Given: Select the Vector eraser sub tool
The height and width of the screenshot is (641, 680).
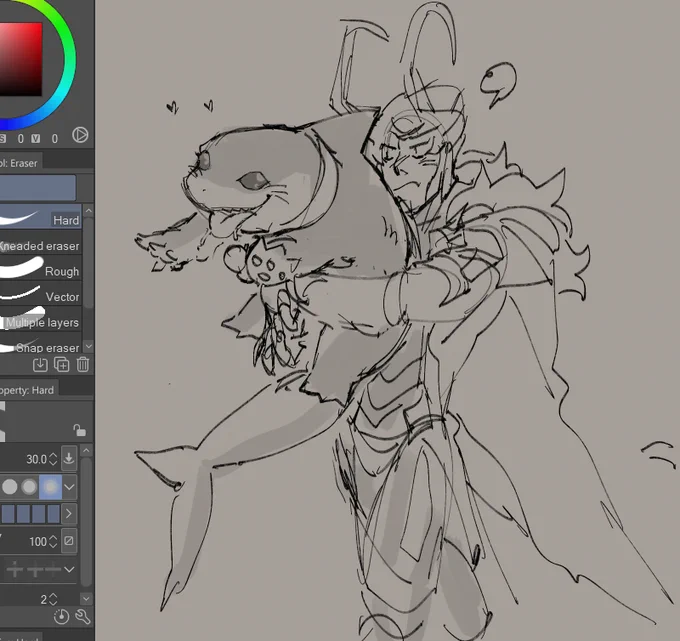Looking at the screenshot, I should click(x=41, y=294).
